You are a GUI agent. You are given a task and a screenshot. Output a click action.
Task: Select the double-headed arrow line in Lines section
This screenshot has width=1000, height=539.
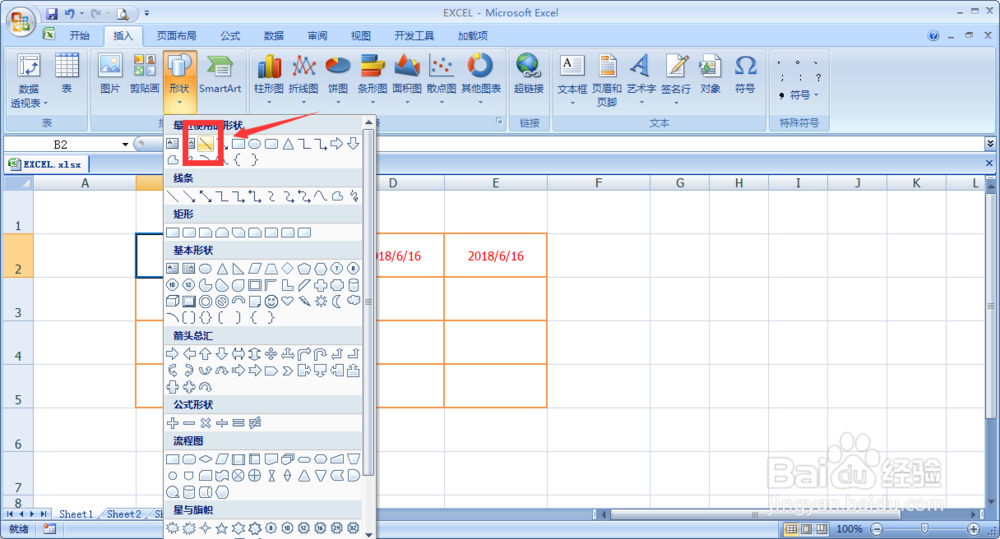(205, 196)
